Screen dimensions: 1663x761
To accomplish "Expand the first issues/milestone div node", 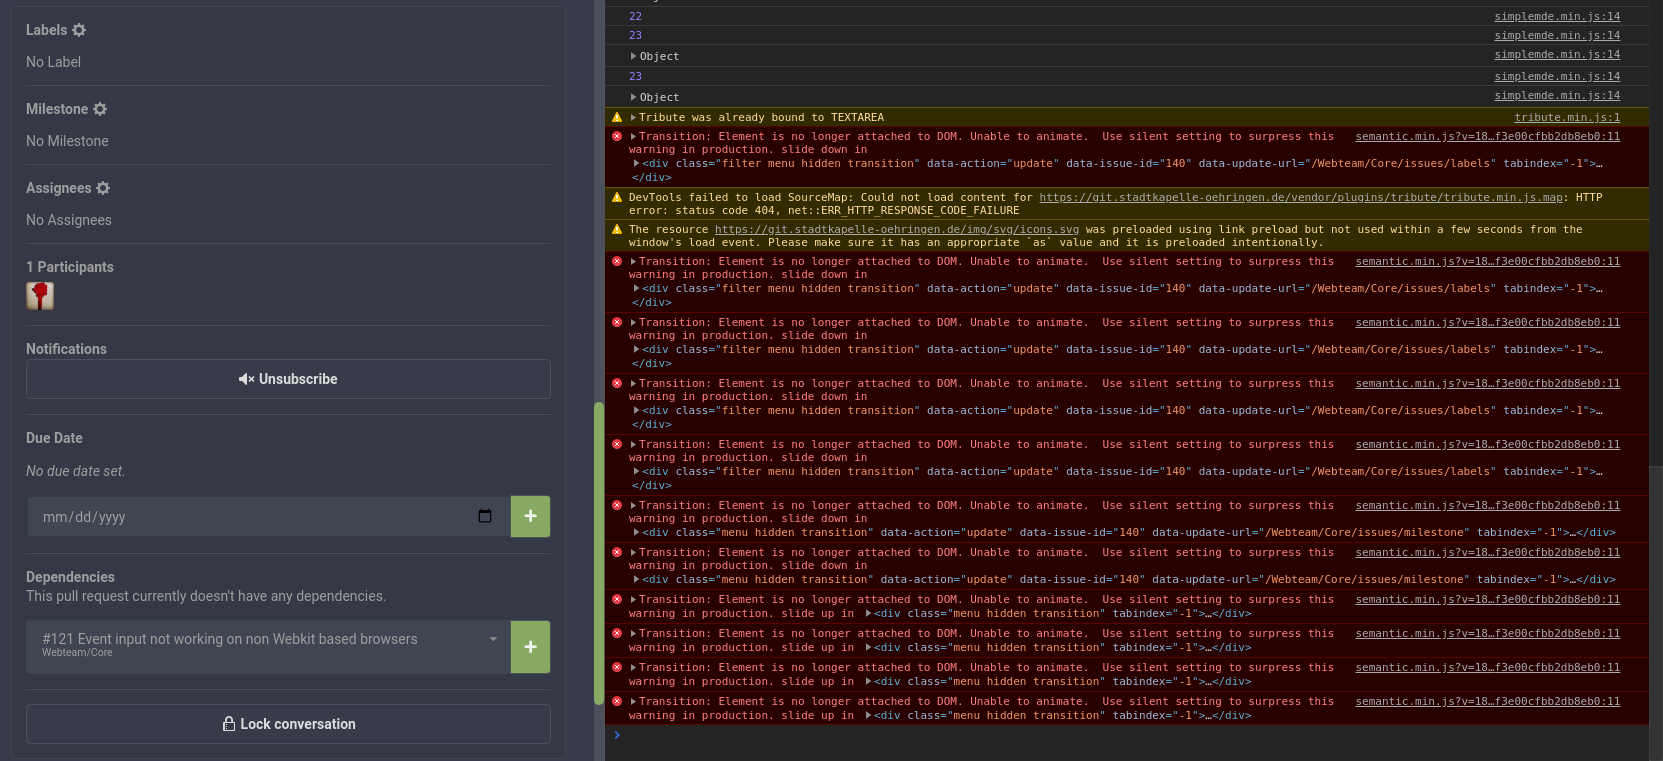I will click(637, 532).
